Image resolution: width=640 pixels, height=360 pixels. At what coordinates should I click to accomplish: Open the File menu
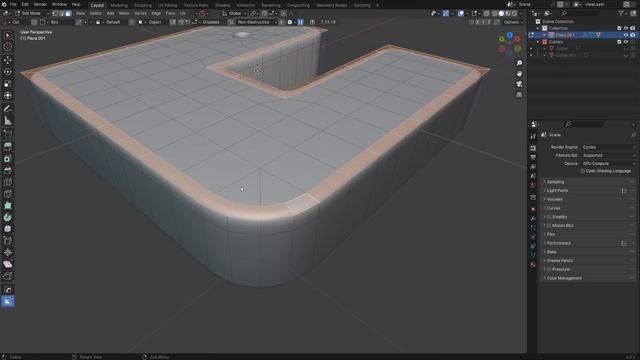pos(13,4)
